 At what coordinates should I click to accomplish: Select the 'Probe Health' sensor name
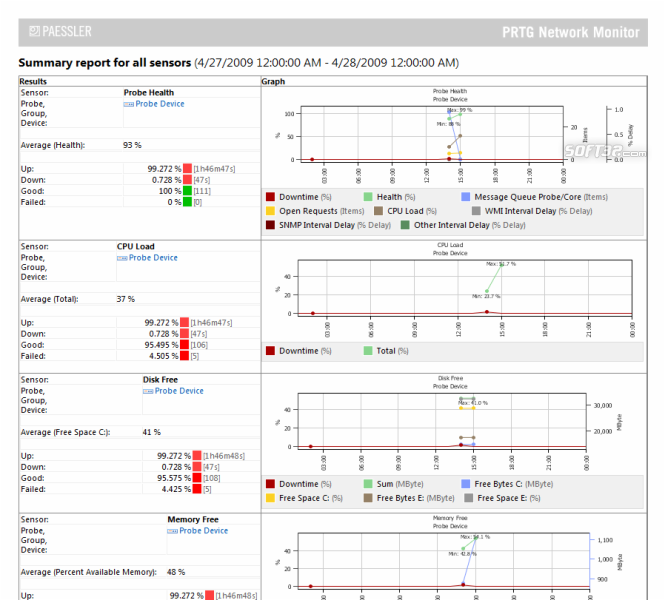148,92
